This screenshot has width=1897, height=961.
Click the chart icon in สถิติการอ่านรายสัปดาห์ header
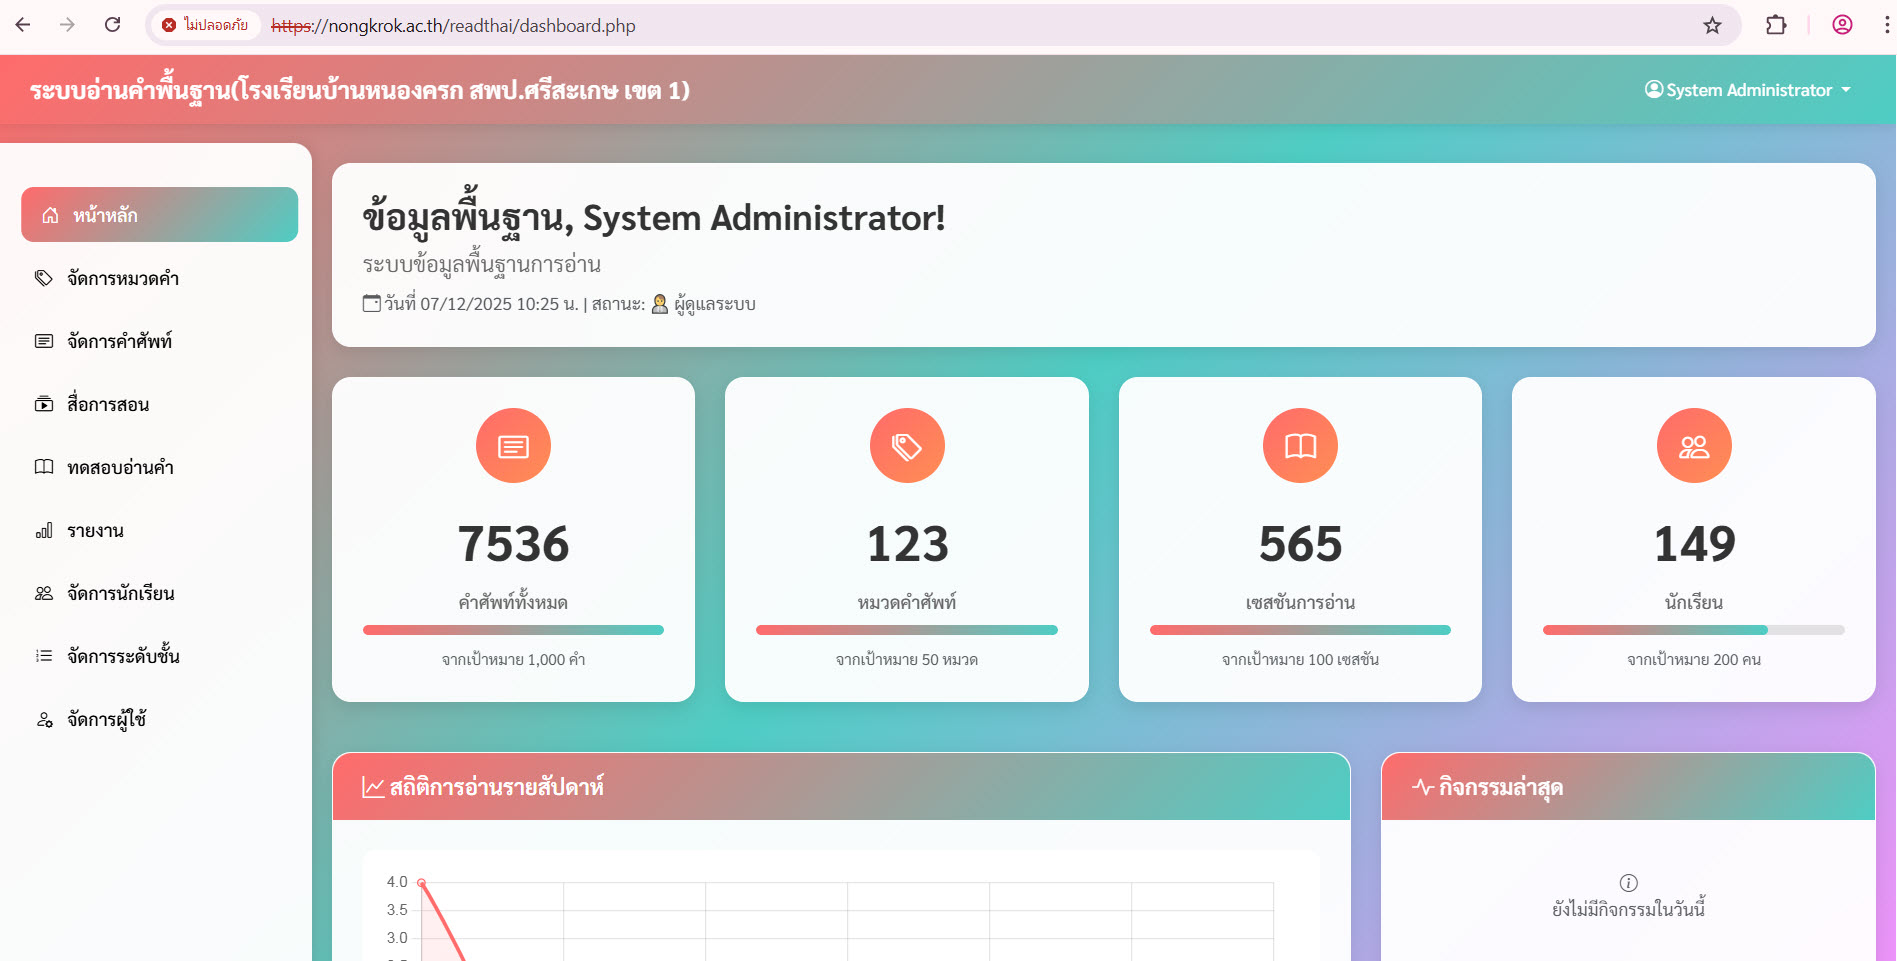[x=373, y=787]
